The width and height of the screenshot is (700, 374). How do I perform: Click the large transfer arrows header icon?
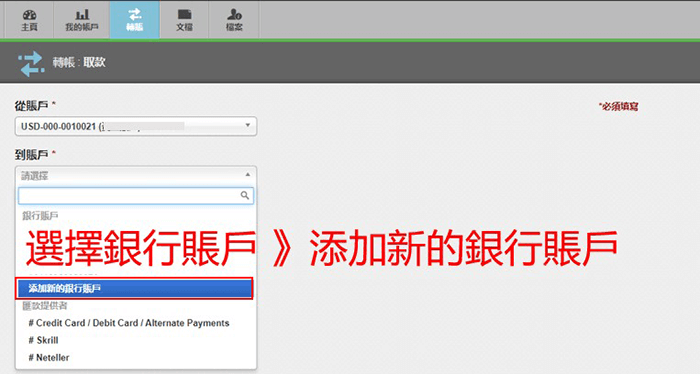point(31,63)
